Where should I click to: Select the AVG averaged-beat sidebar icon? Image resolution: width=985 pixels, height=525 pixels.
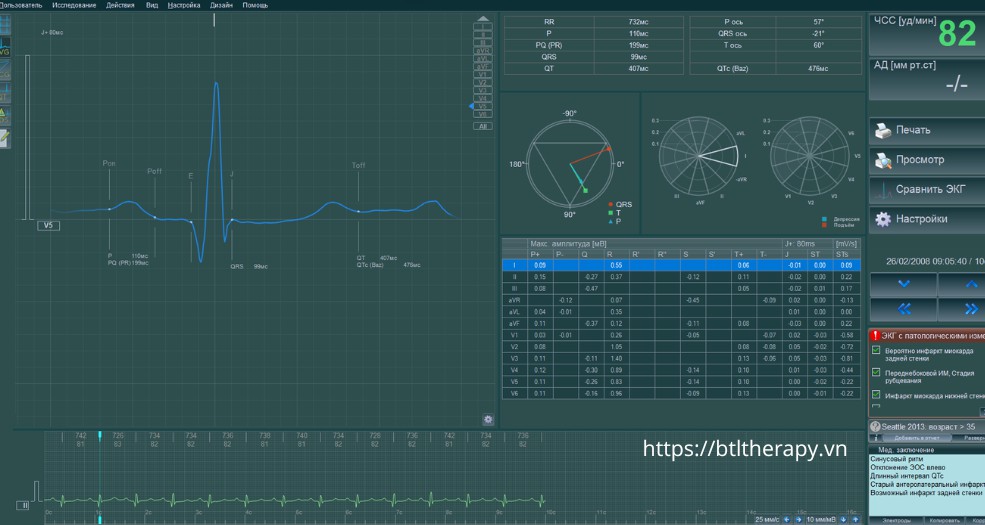tap(4, 48)
